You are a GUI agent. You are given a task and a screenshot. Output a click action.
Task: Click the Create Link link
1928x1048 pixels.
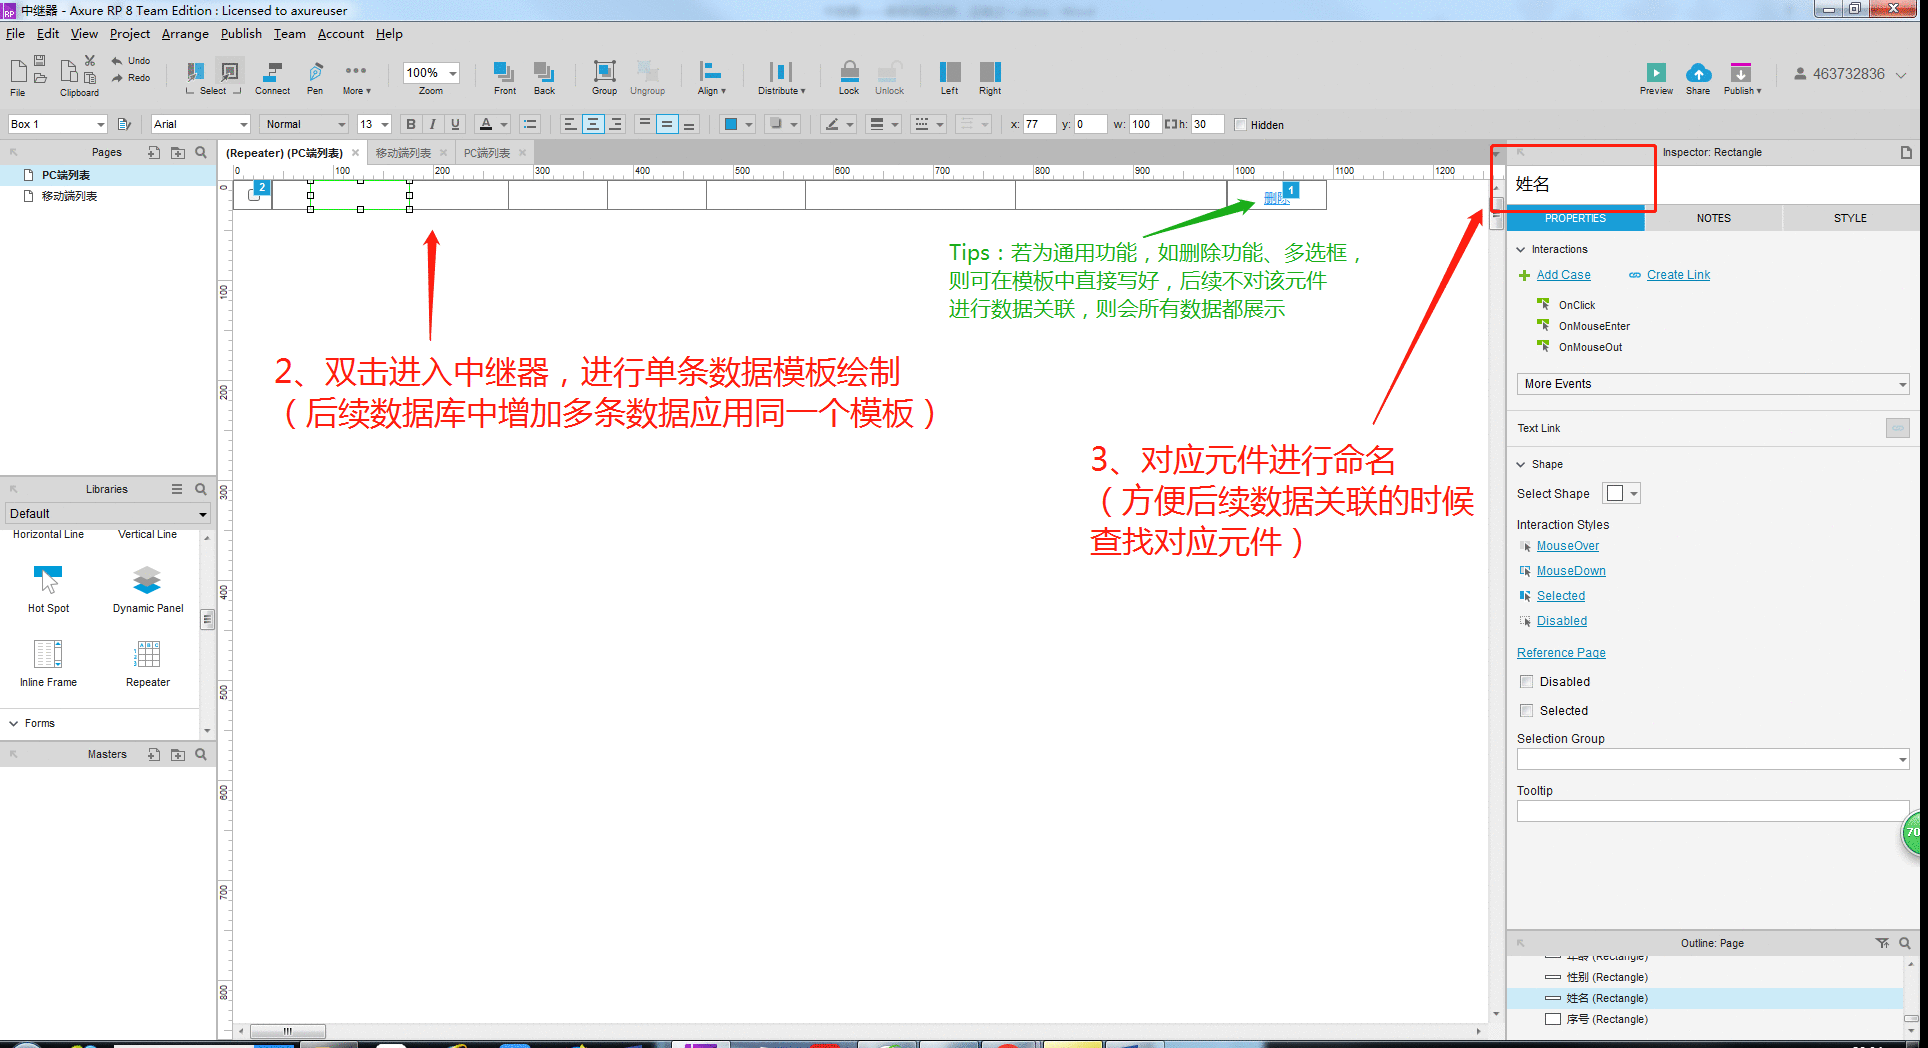click(1678, 275)
